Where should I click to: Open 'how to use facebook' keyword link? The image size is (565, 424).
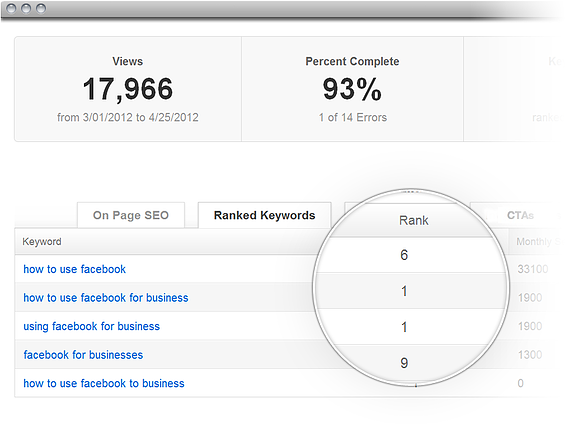coord(75,269)
